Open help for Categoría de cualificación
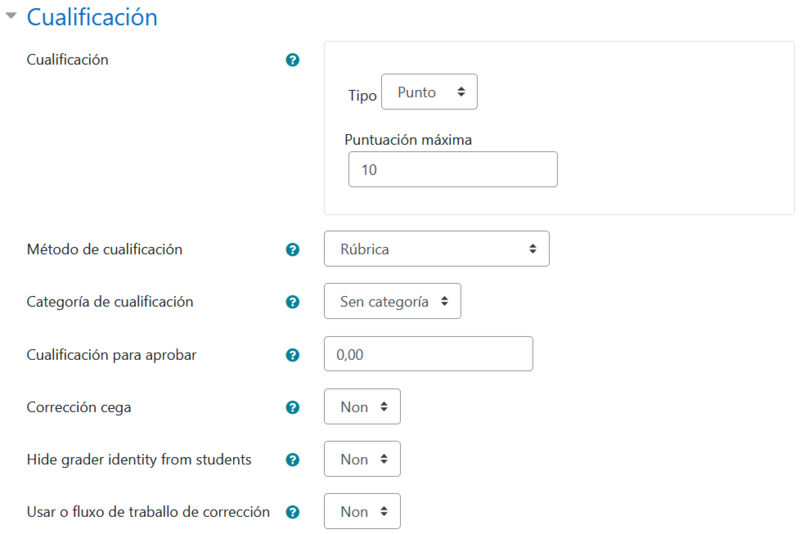 click(x=292, y=302)
